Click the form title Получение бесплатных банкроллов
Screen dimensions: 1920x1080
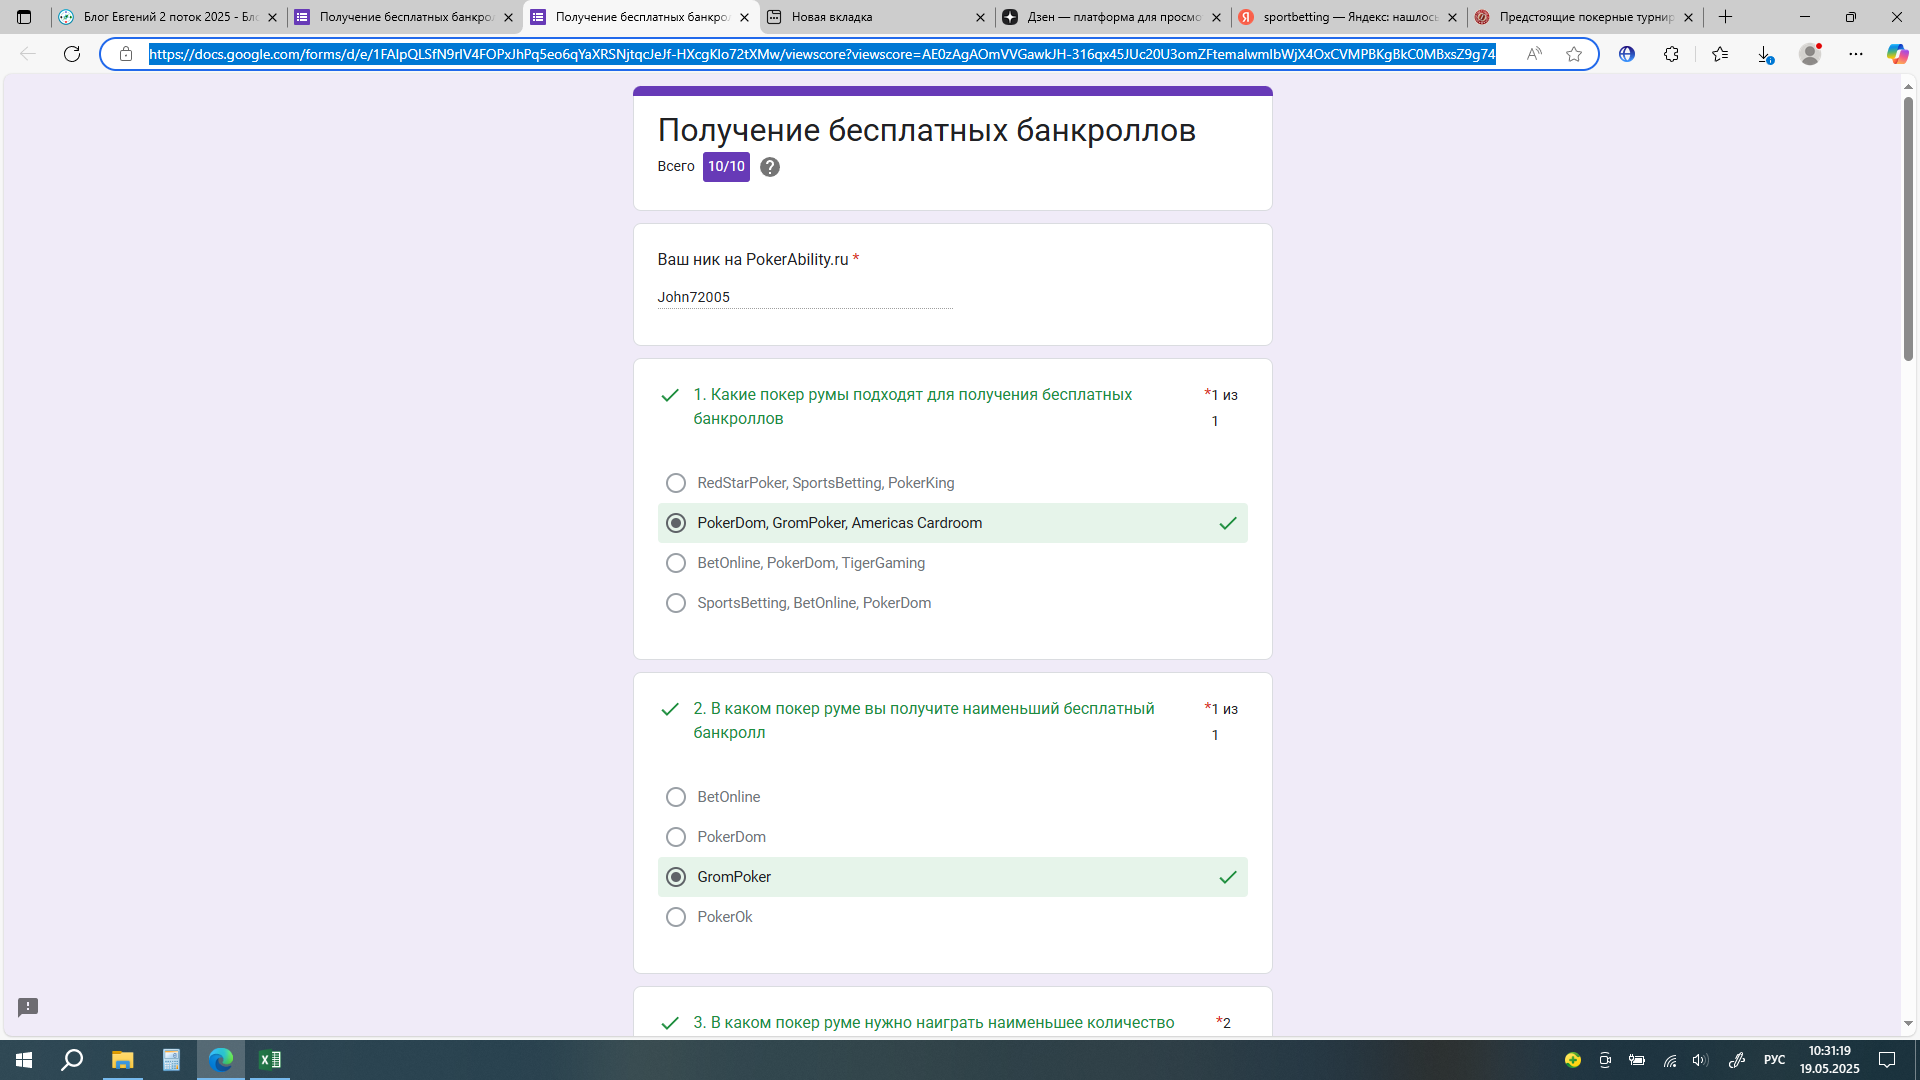927,130
